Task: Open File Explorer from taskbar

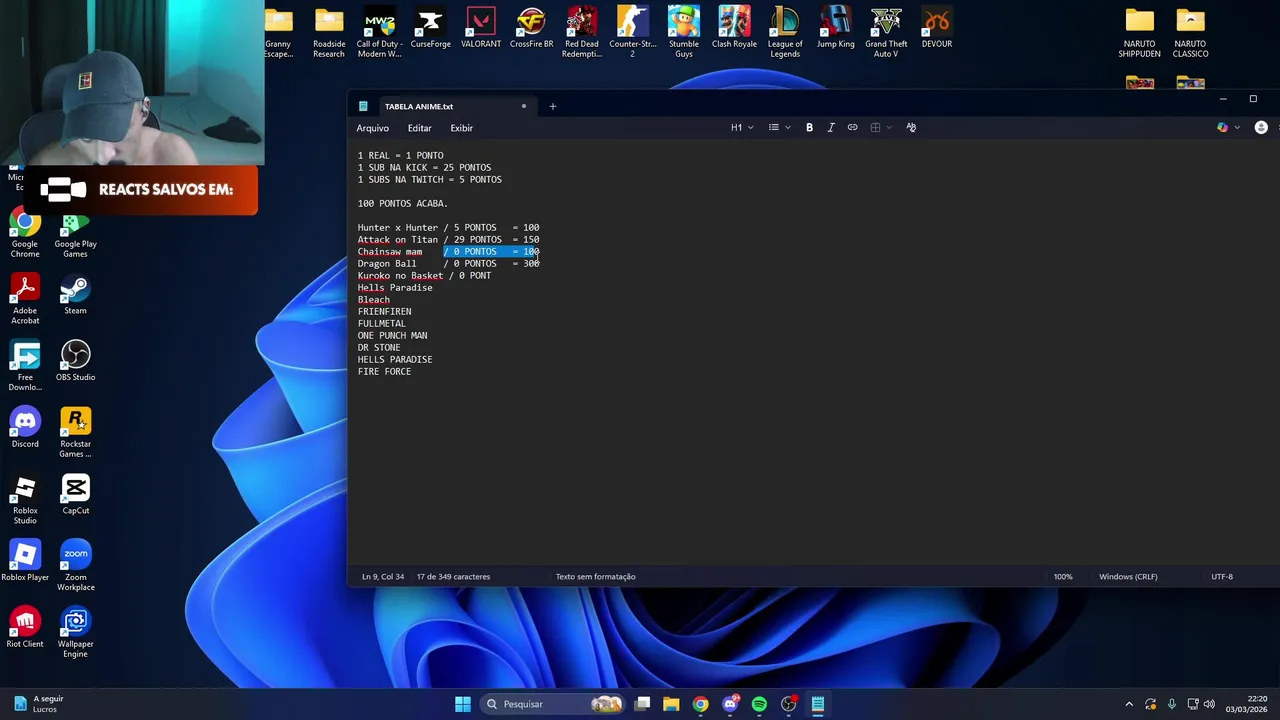Action: tap(671, 704)
